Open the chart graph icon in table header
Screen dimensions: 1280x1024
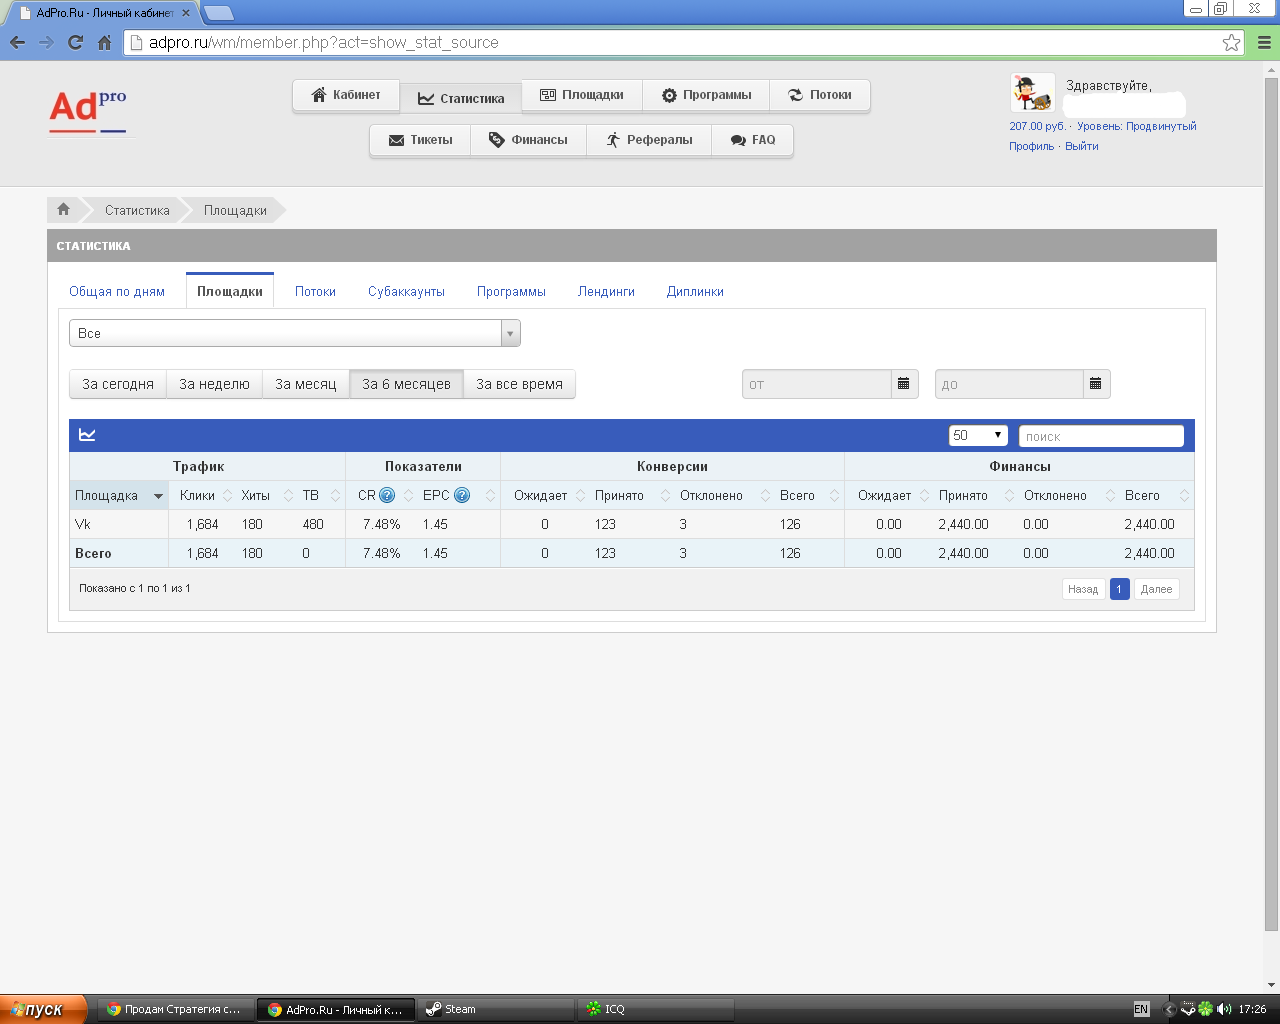87,435
